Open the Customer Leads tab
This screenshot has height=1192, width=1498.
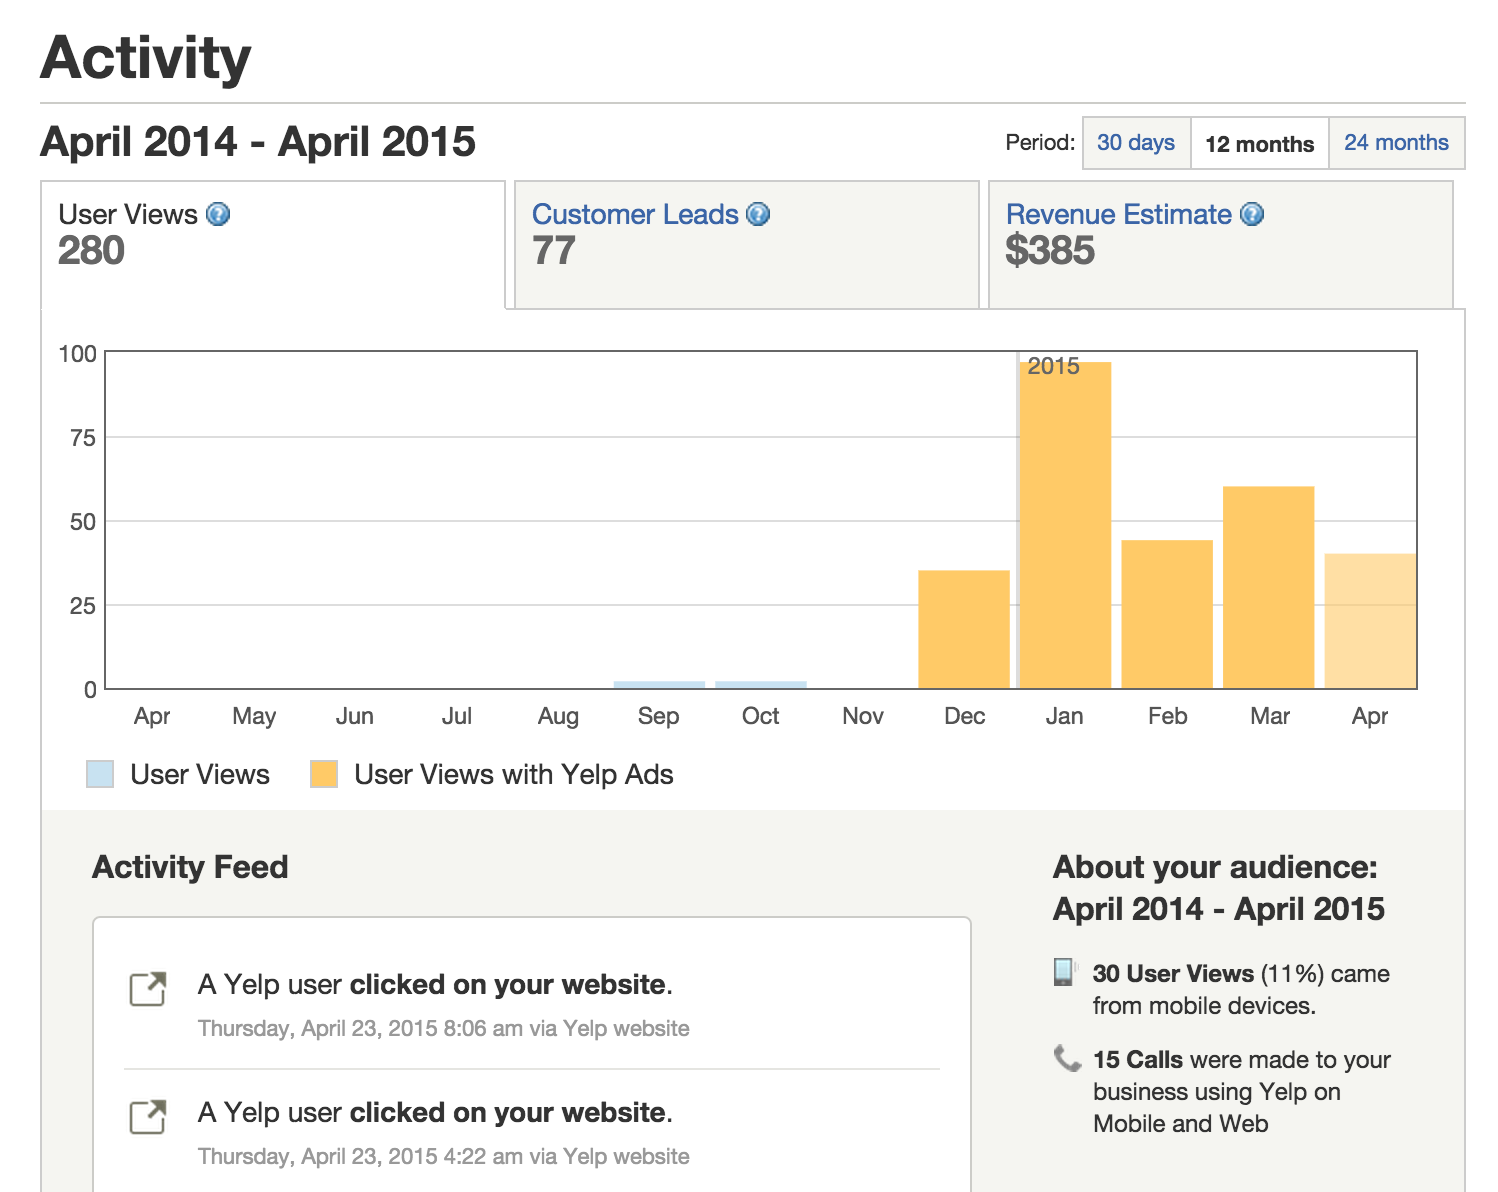pos(746,245)
